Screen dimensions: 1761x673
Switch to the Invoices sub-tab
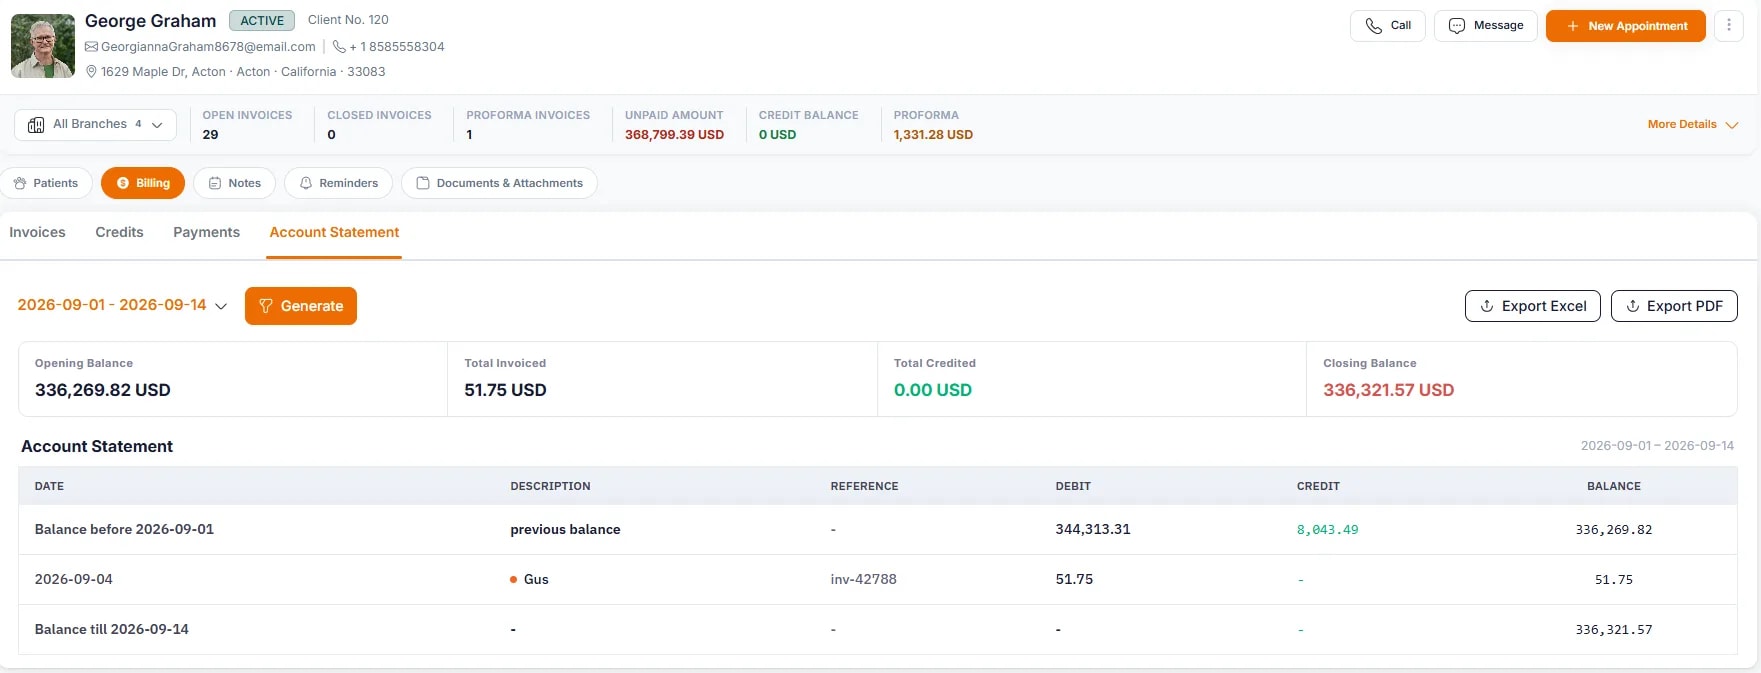click(37, 232)
